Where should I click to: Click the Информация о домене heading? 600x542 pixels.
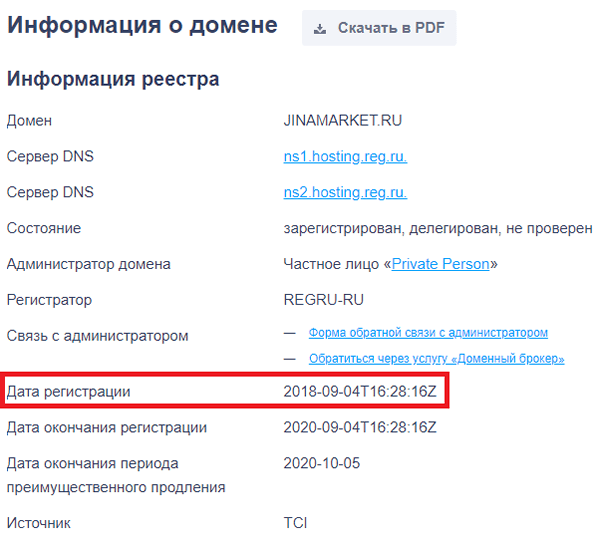[x=142, y=26]
